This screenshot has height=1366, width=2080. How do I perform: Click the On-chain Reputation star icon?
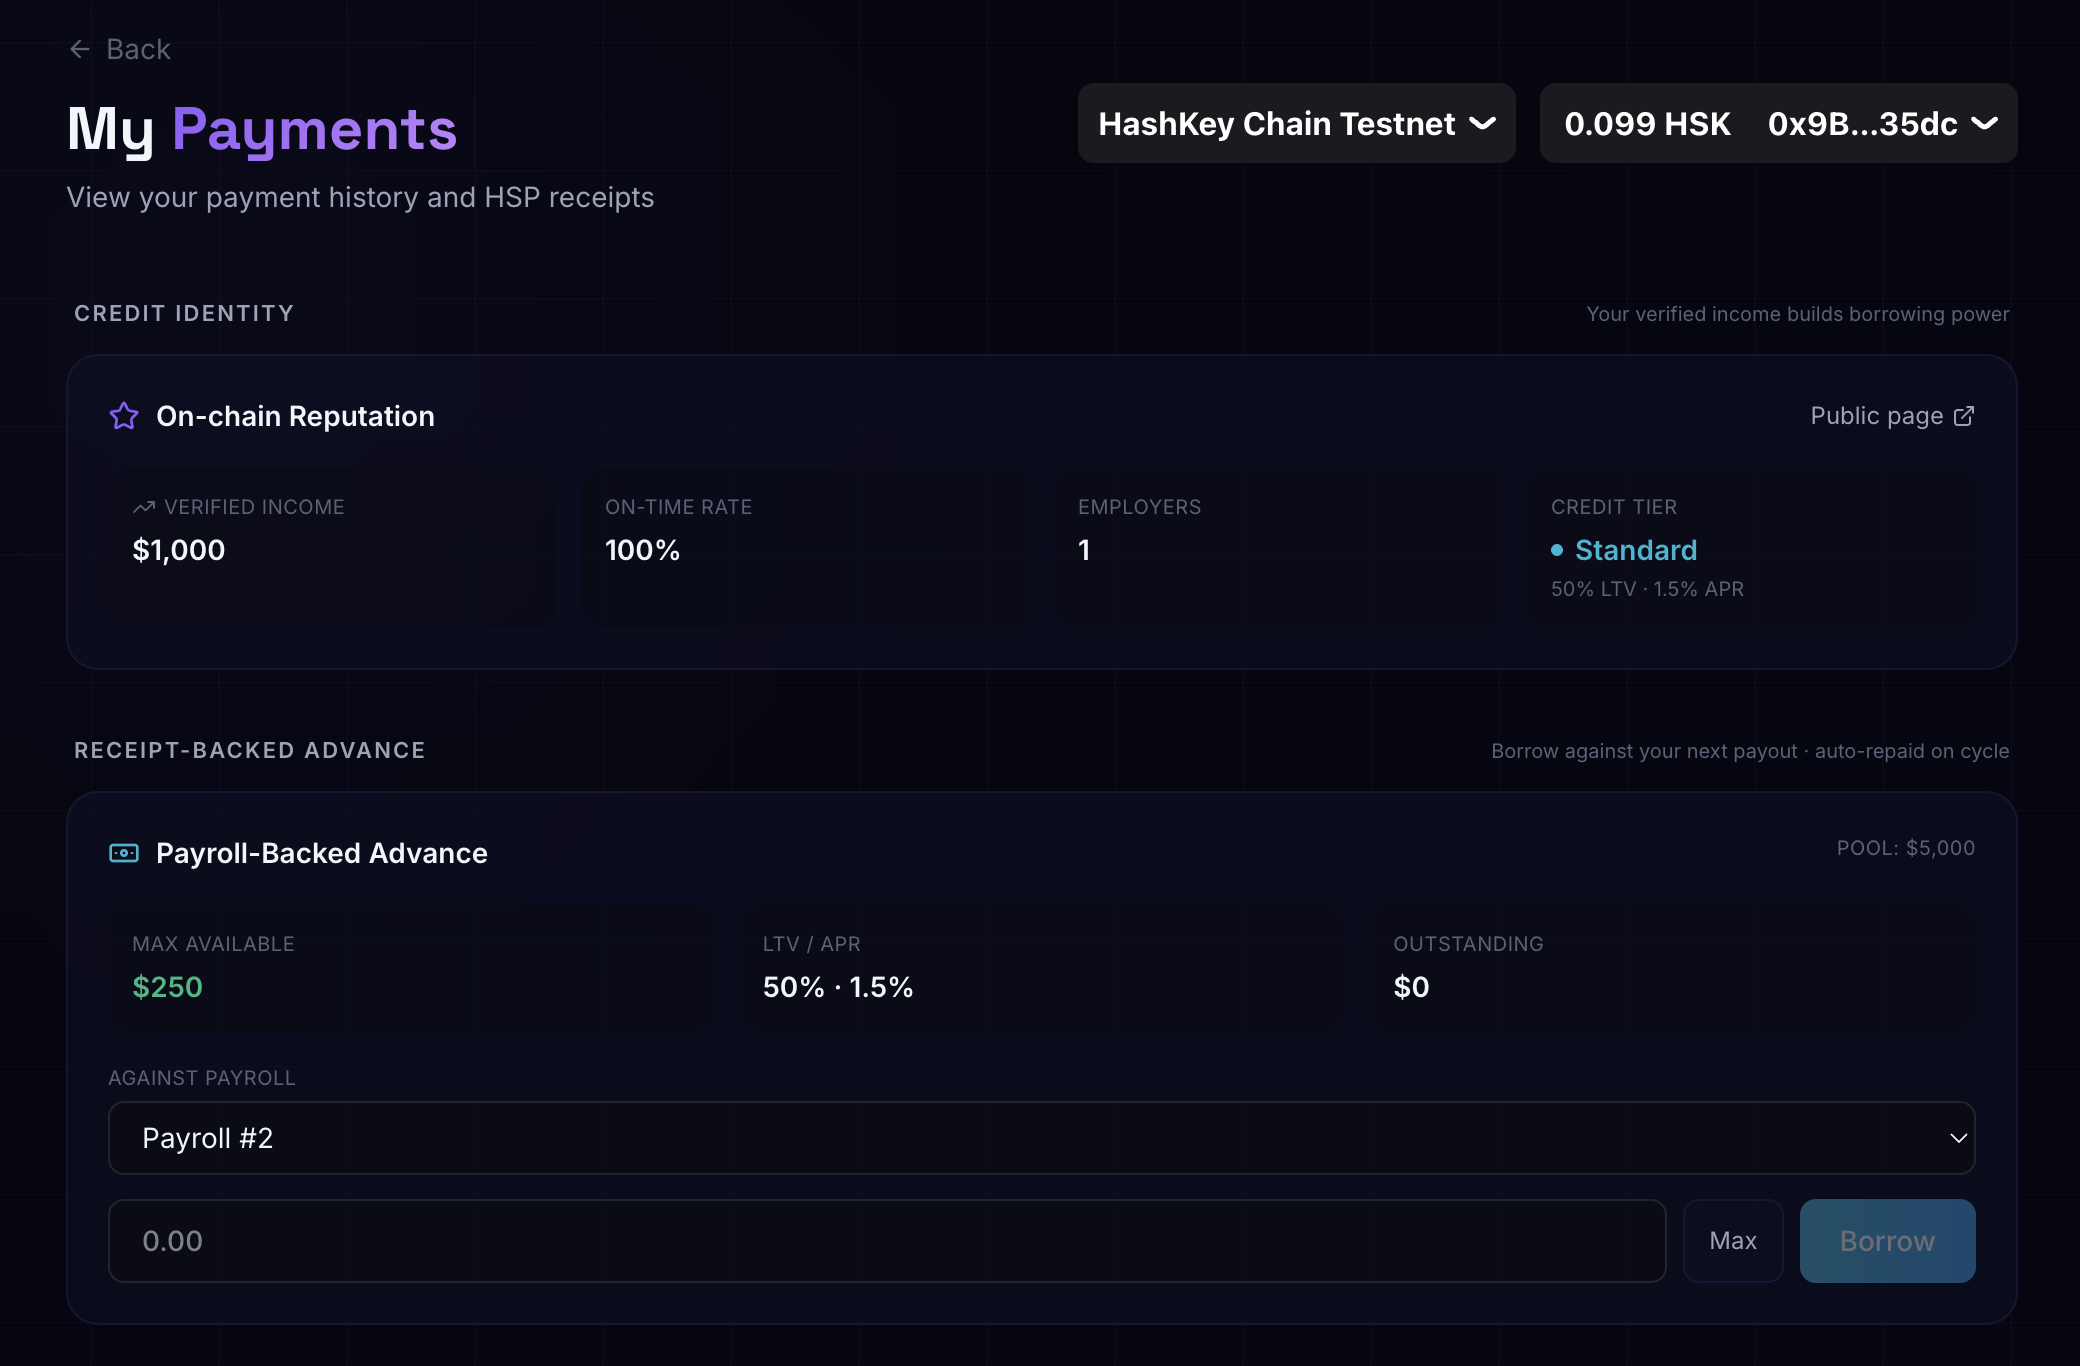pyautogui.click(x=124, y=416)
